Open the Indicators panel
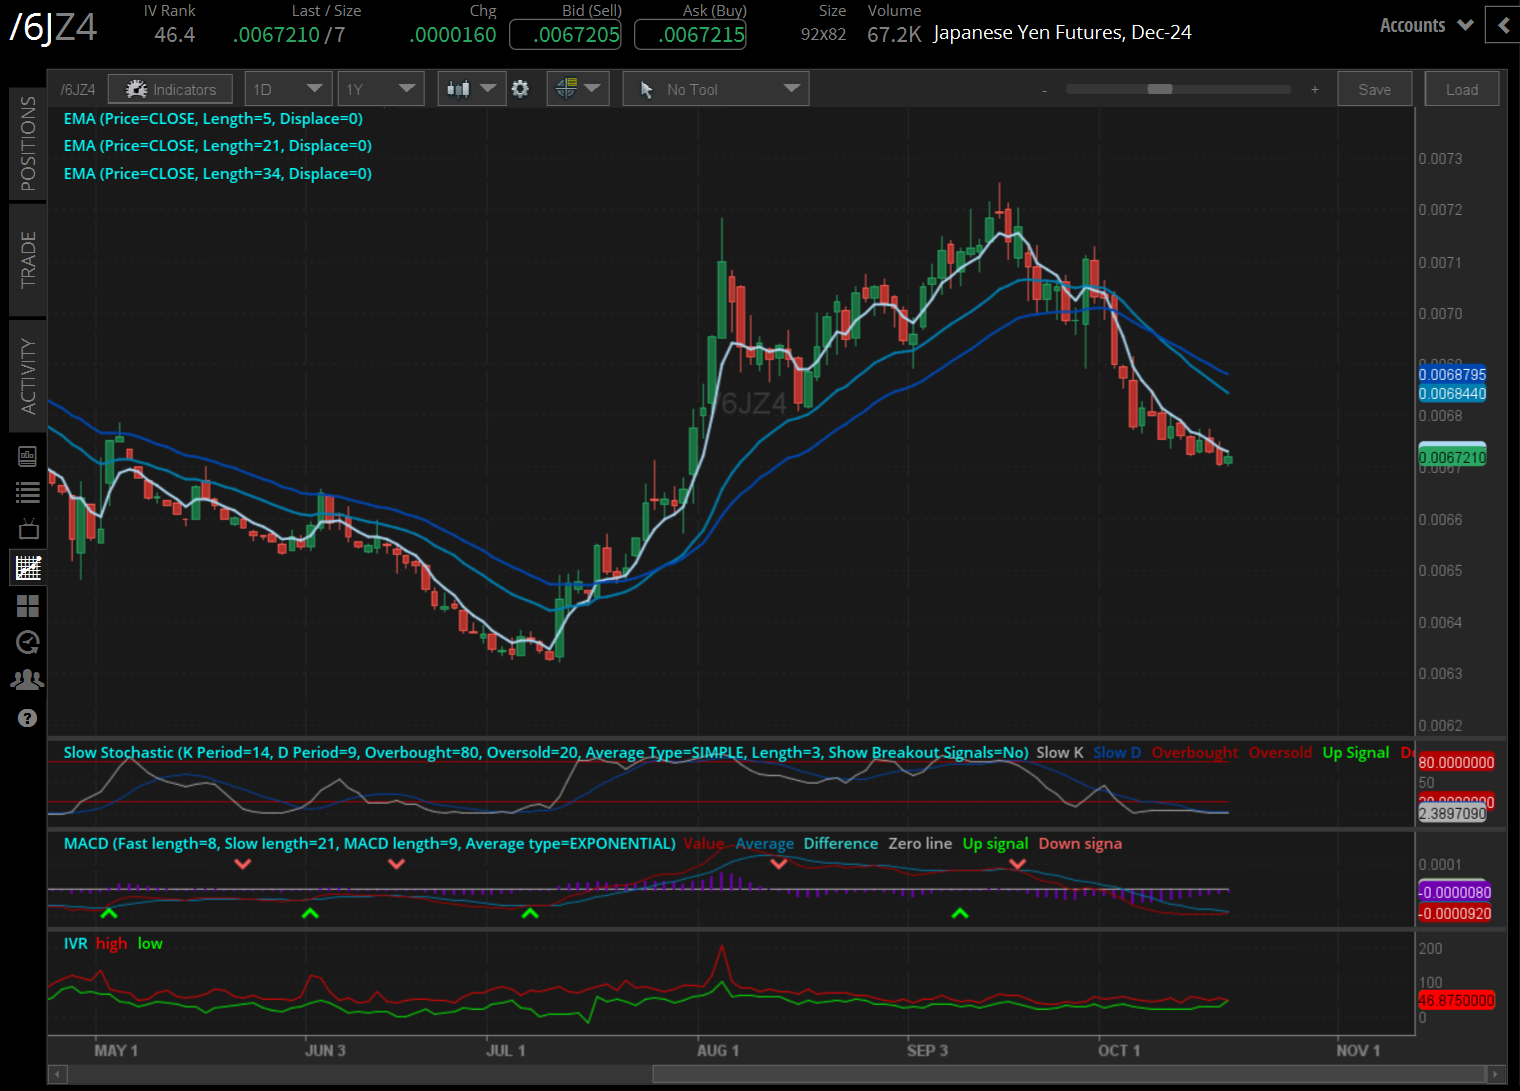This screenshot has width=1520, height=1091. [170, 89]
